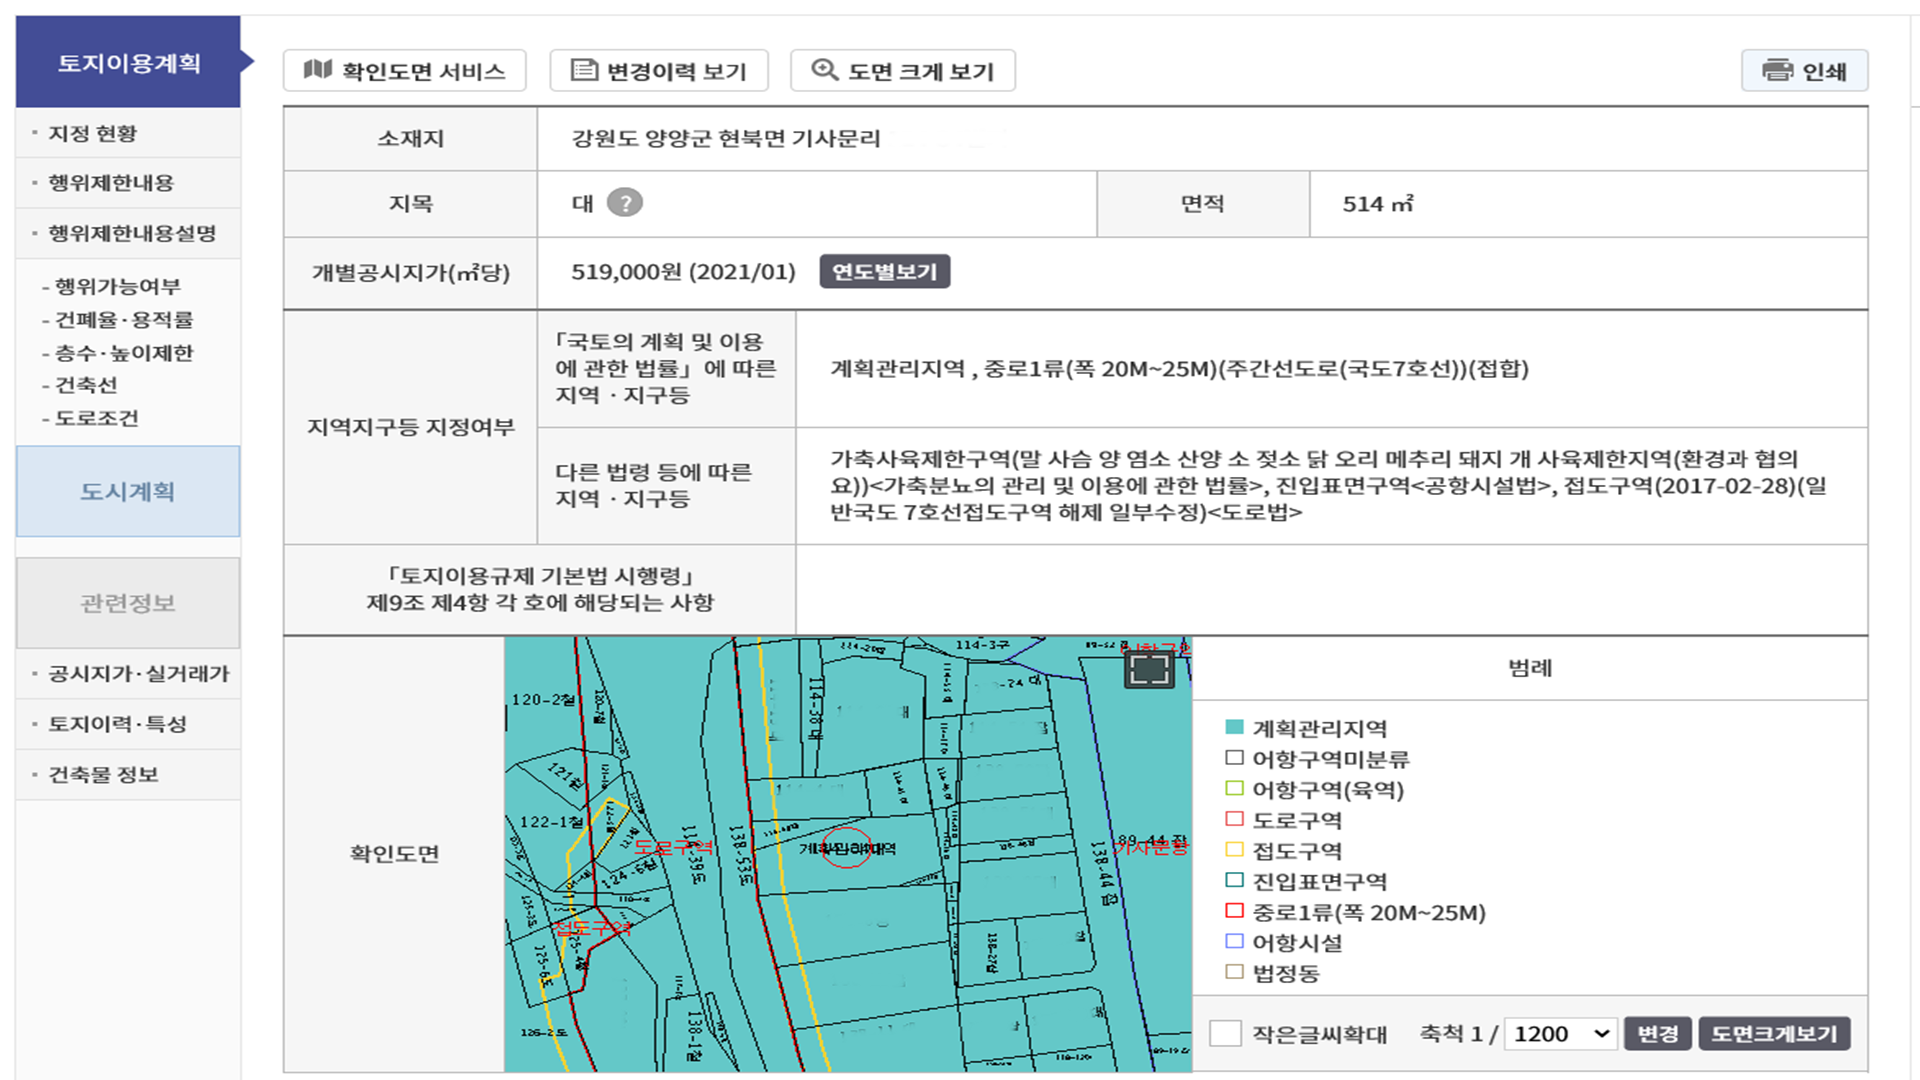This screenshot has width=1920, height=1080.
Task: Click the 어항시설 blue legend swatch
Action: [x=1234, y=941]
